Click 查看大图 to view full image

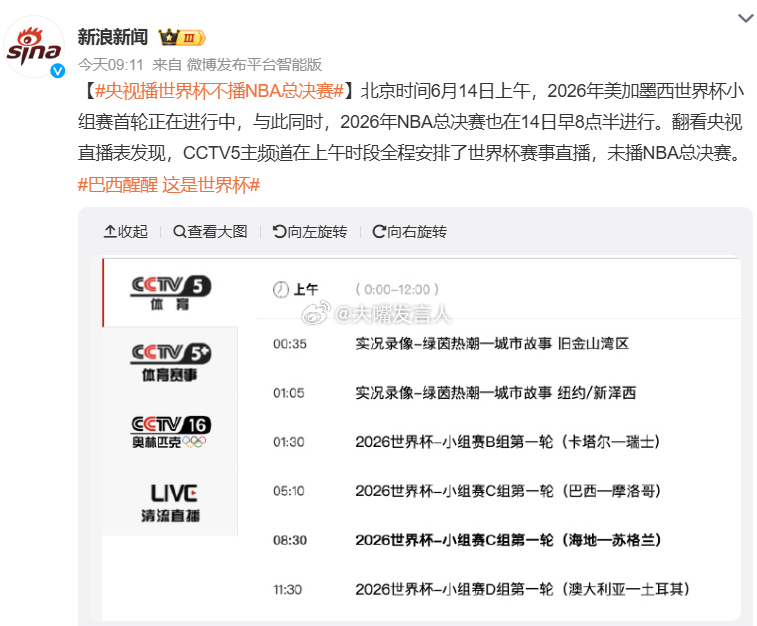point(210,232)
